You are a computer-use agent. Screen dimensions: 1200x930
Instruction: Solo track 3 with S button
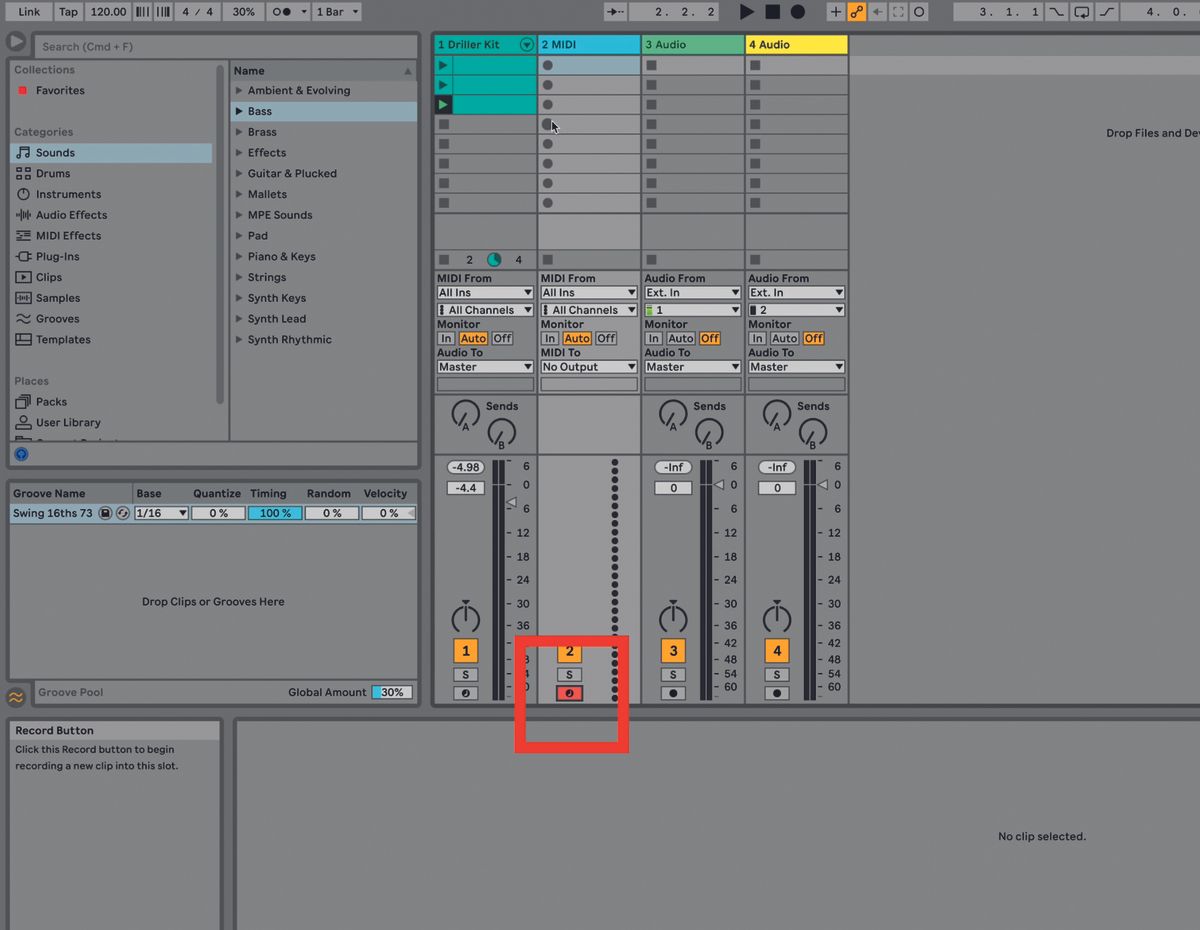(673, 675)
